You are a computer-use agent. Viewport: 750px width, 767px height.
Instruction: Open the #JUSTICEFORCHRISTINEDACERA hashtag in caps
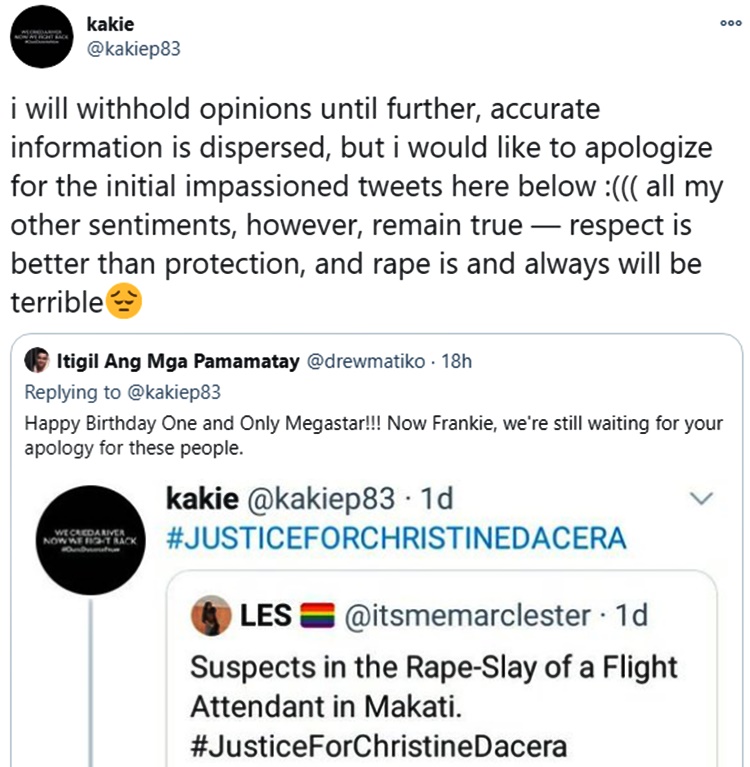pyautogui.click(x=393, y=539)
